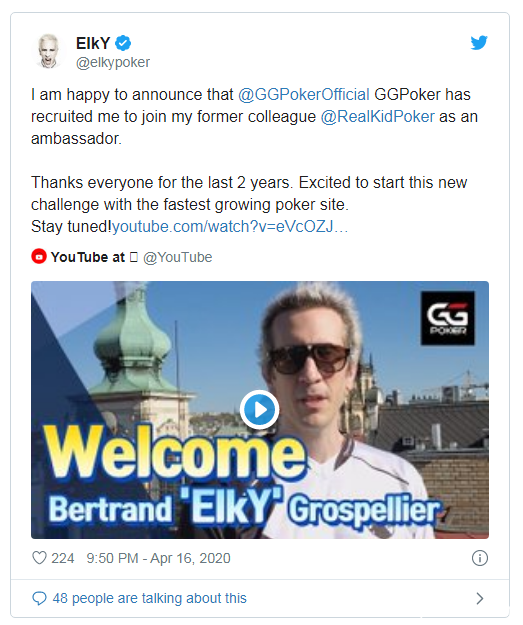Open '48 people are talking about this'

coord(149,598)
